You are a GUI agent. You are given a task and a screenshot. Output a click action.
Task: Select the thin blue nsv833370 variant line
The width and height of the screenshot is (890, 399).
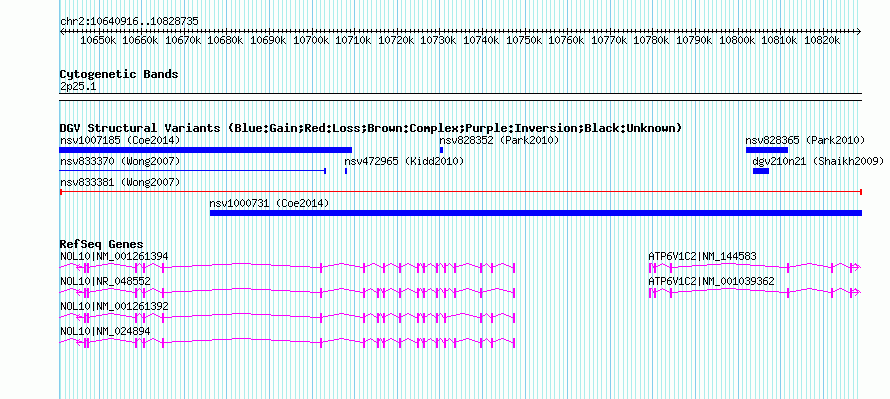pos(192,170)
